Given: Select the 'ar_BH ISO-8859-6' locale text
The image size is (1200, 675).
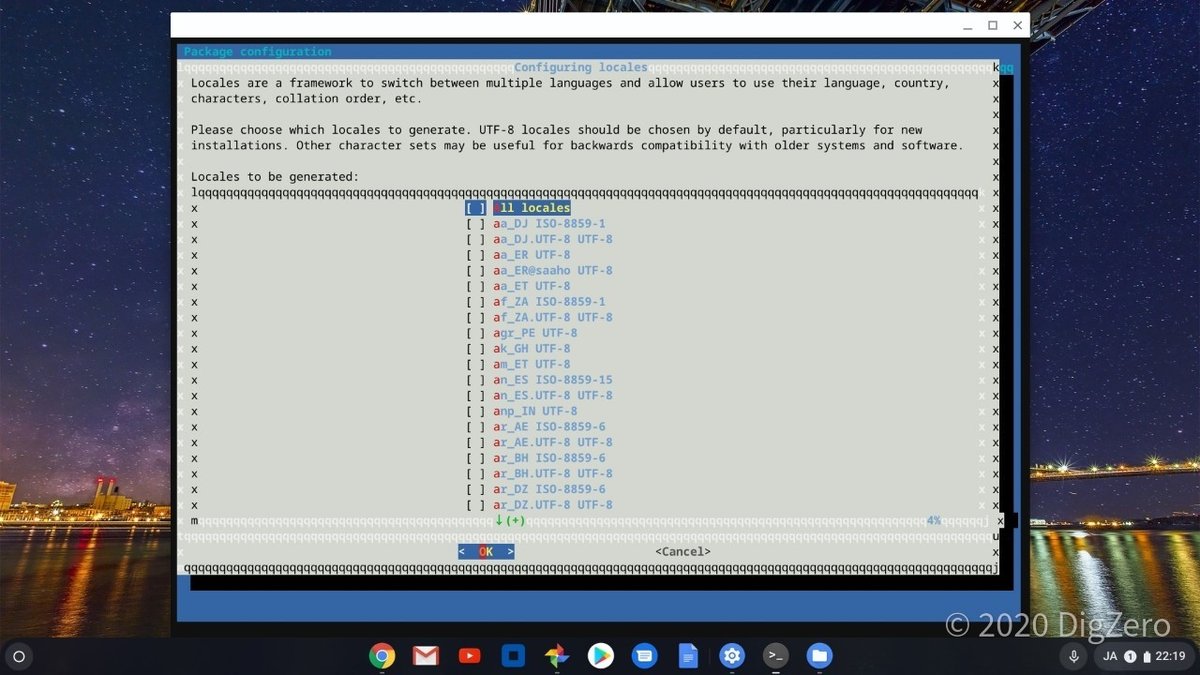Looking at the screenshot, I should [x=549, y=458].
